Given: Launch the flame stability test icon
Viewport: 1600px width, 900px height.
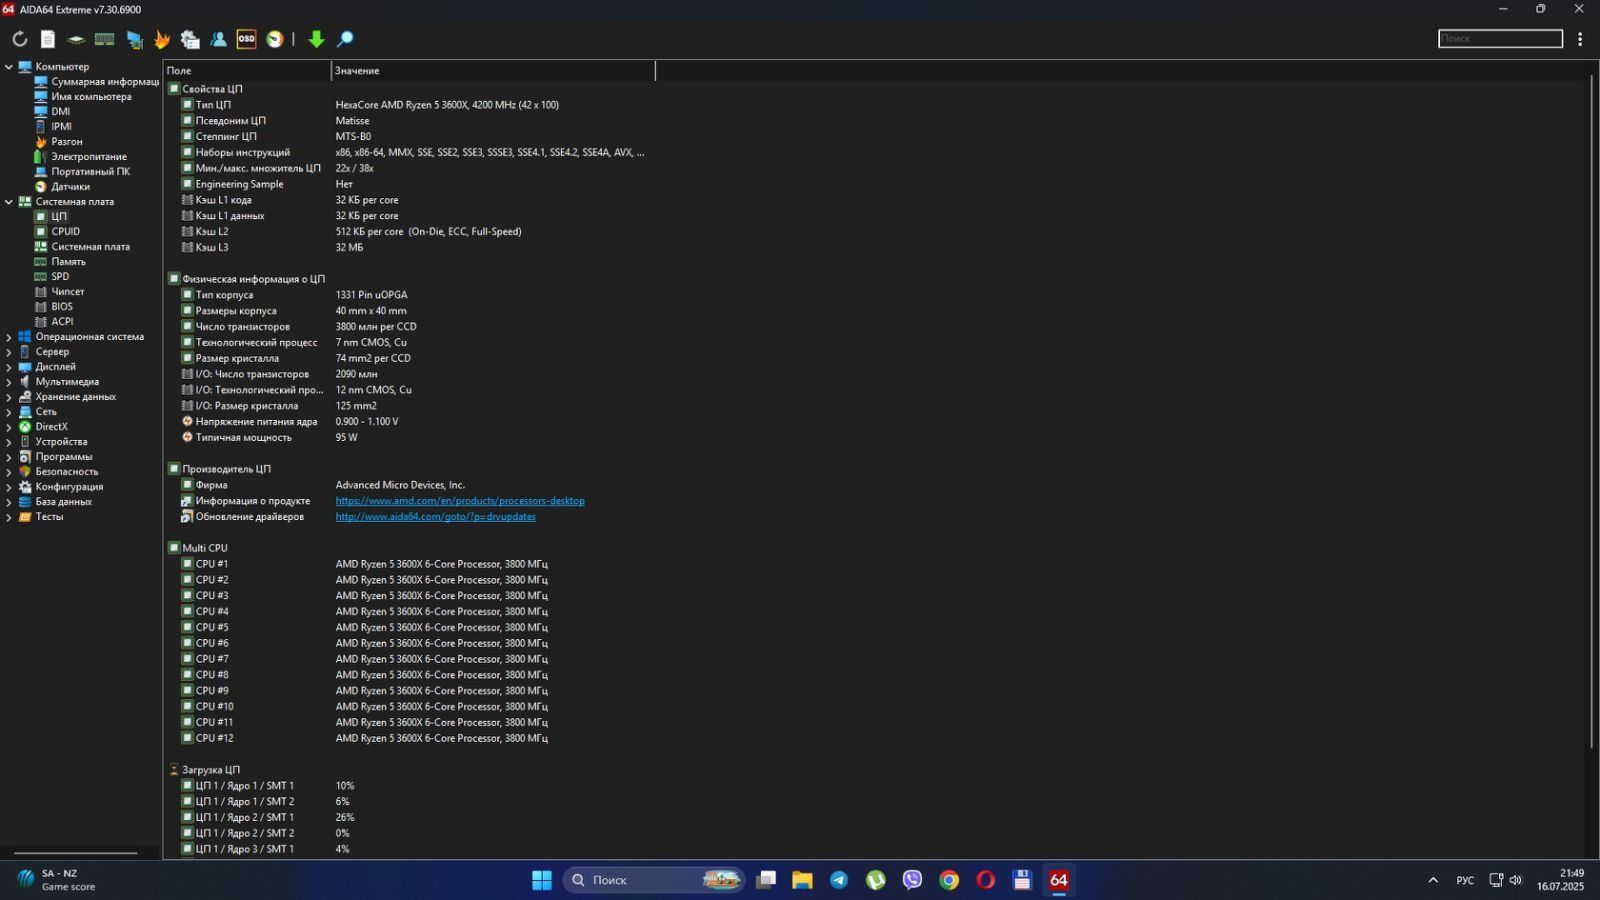Looking at the screenshot, I should [162, 39].
